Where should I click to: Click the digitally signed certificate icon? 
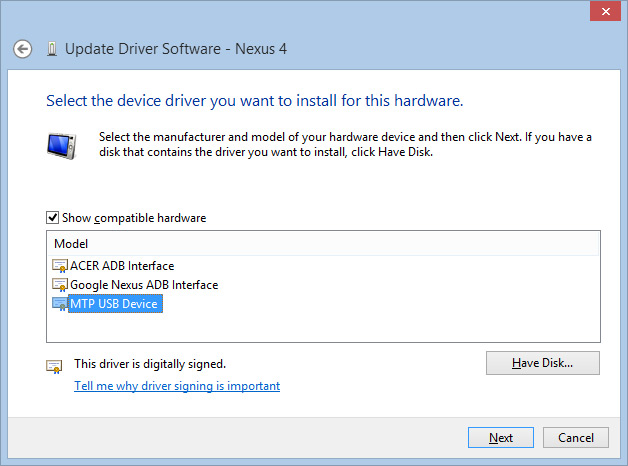point(54,366)
